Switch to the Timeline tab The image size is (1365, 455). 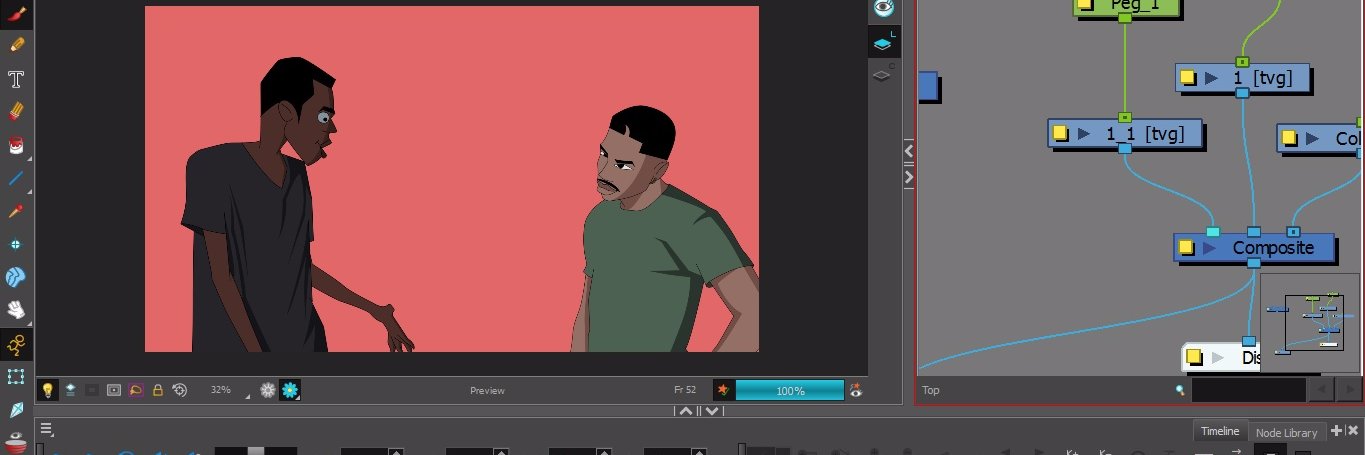tap(1220, 431)
